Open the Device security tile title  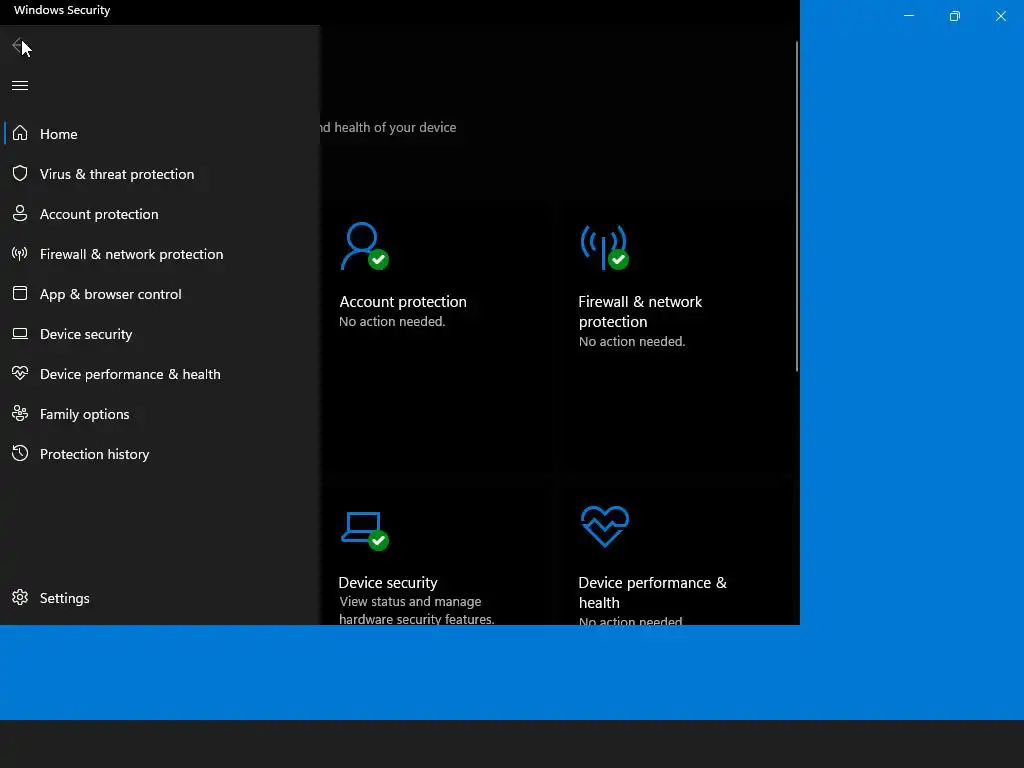pos(388,583)
